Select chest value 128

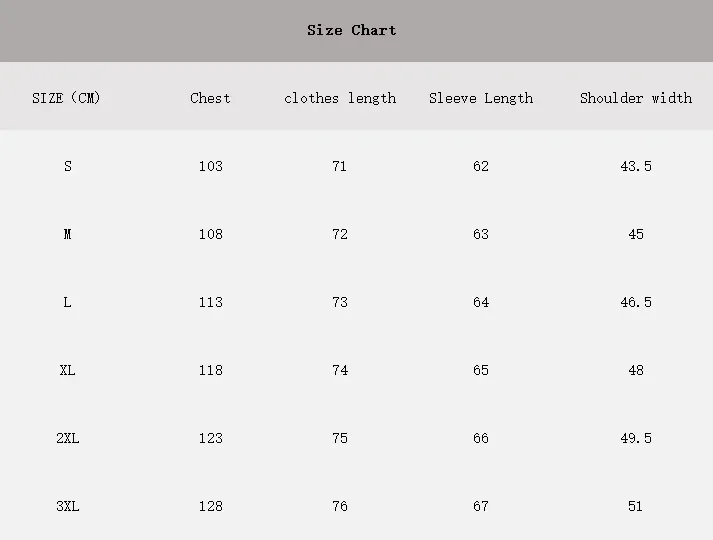210,506
